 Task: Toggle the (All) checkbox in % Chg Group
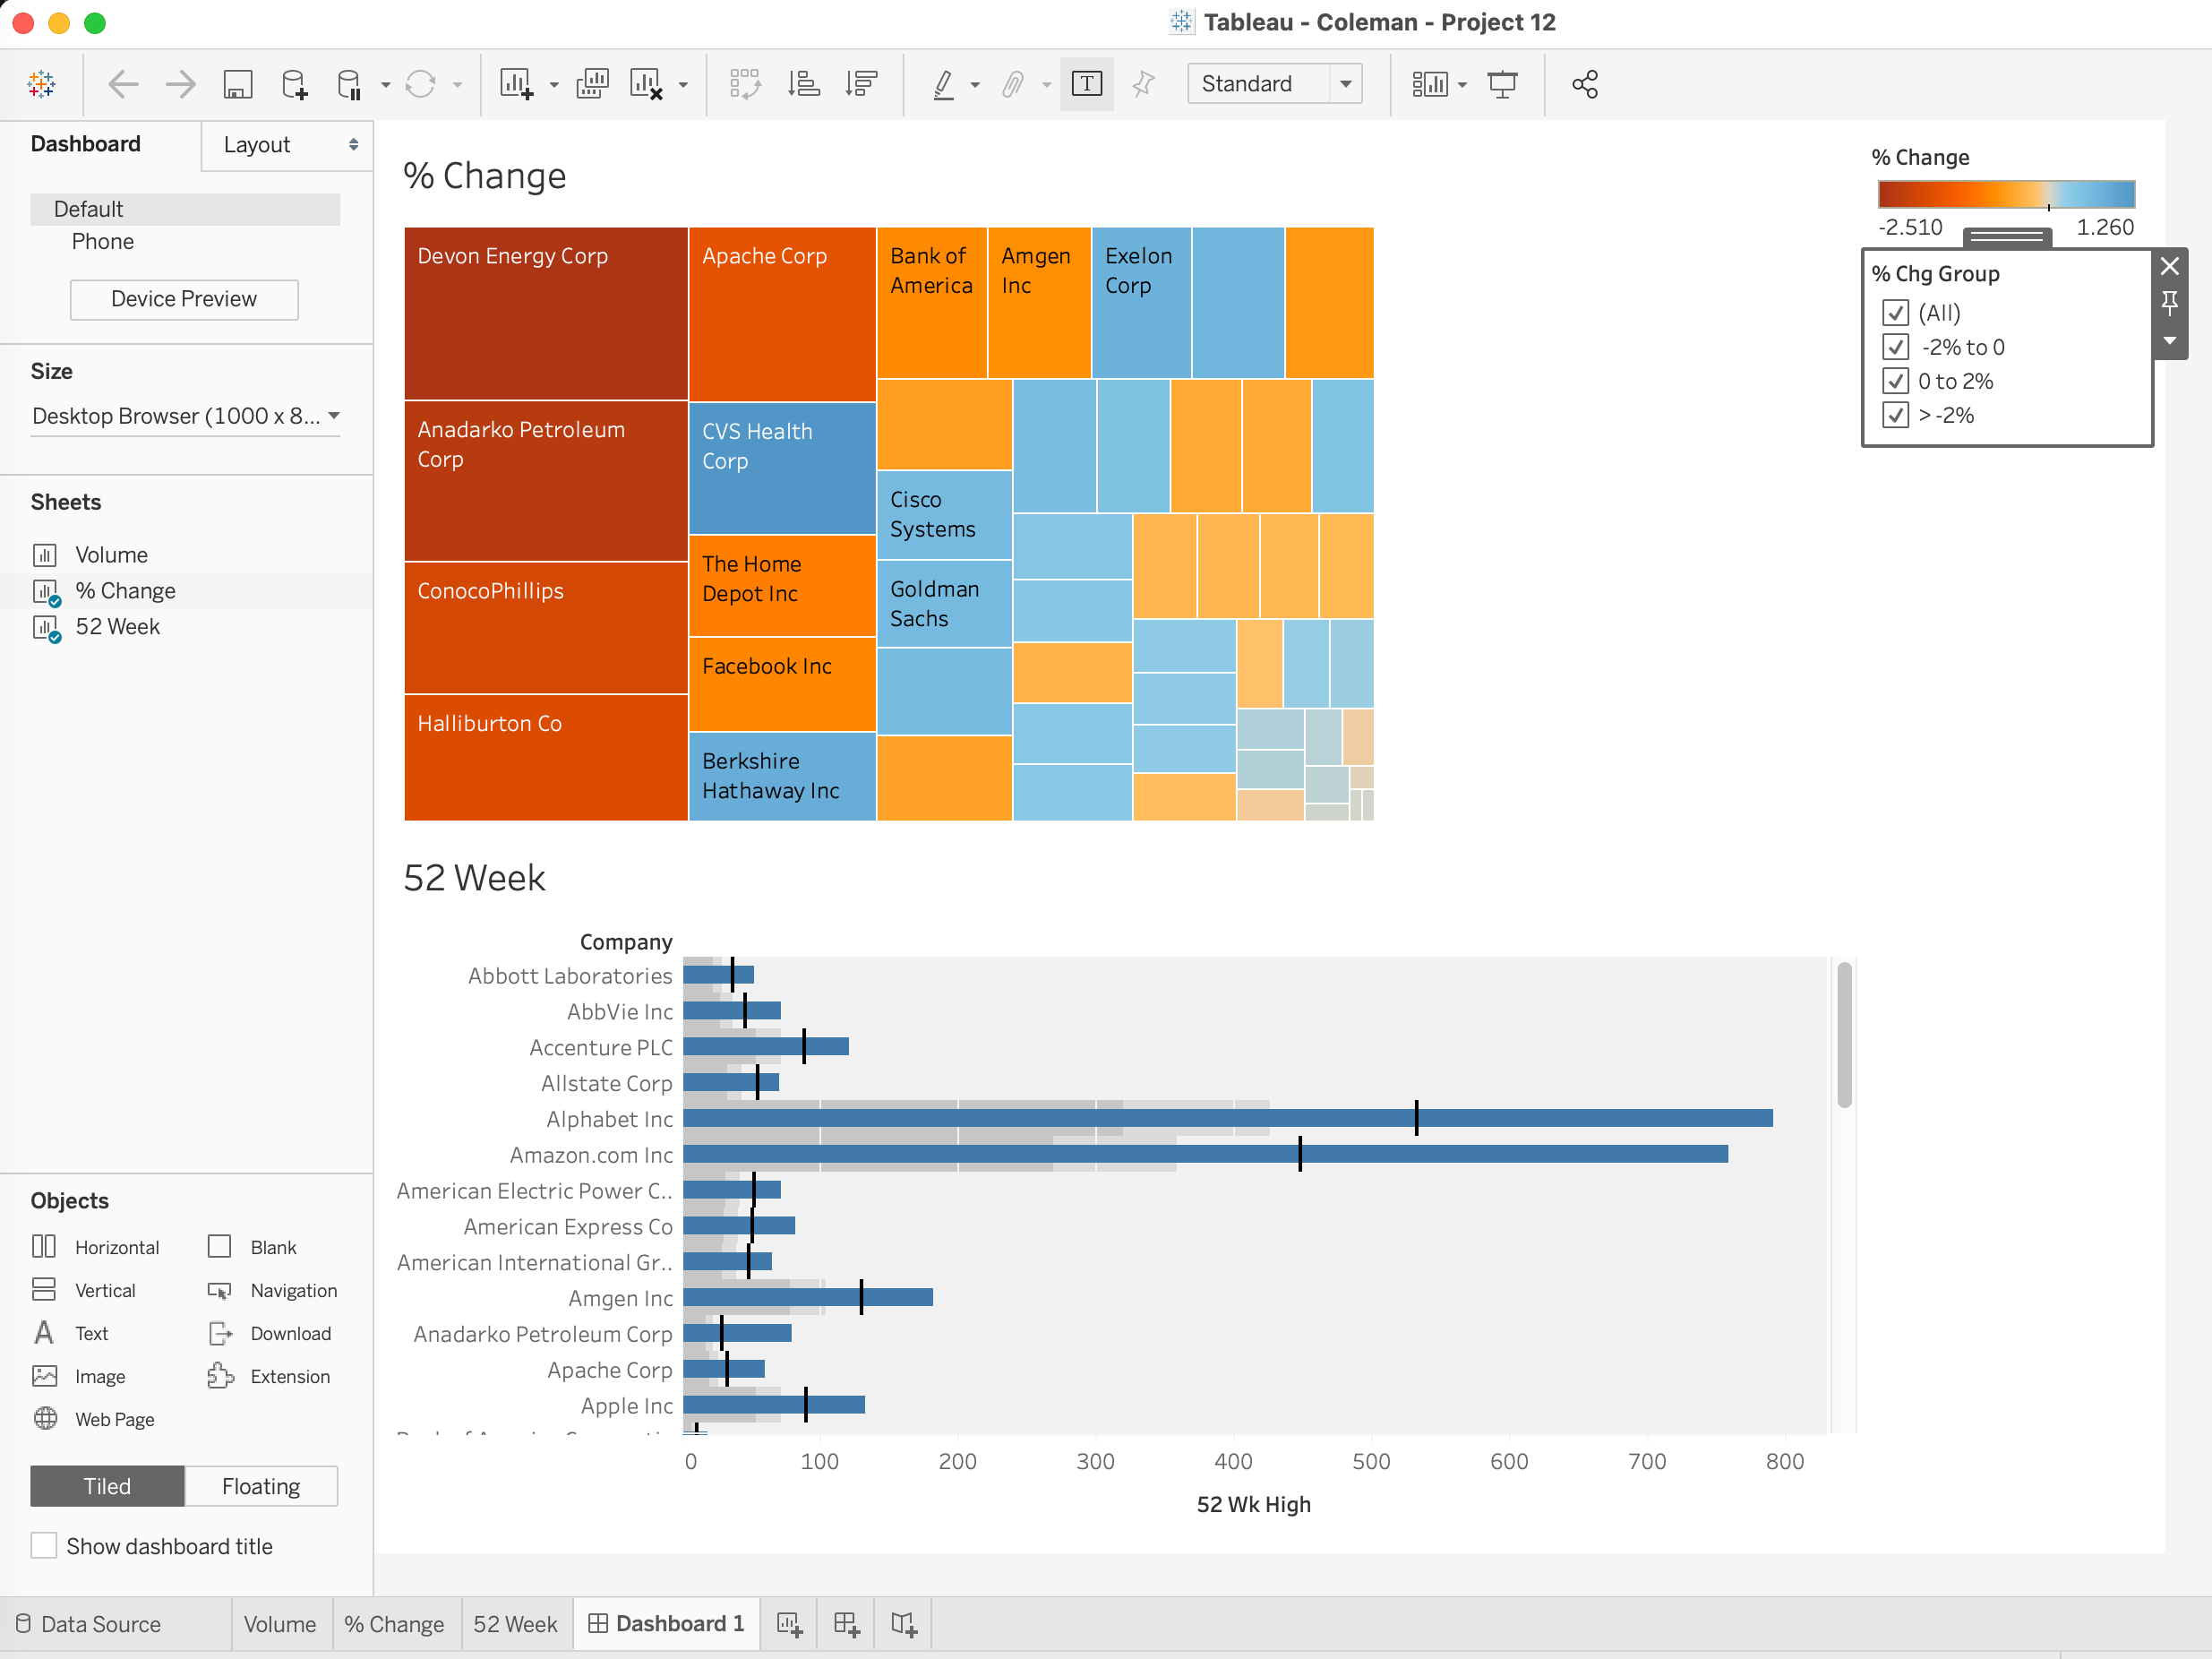click(1895, 313)
